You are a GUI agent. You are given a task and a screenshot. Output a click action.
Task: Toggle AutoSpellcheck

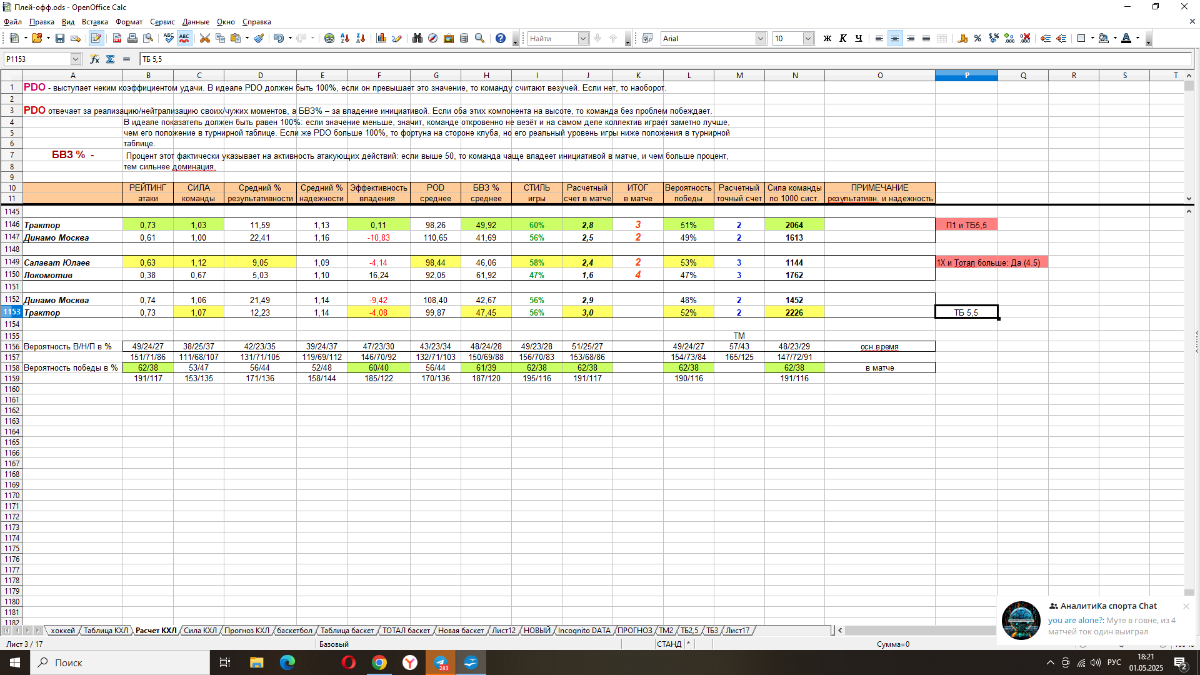point(184,38)
